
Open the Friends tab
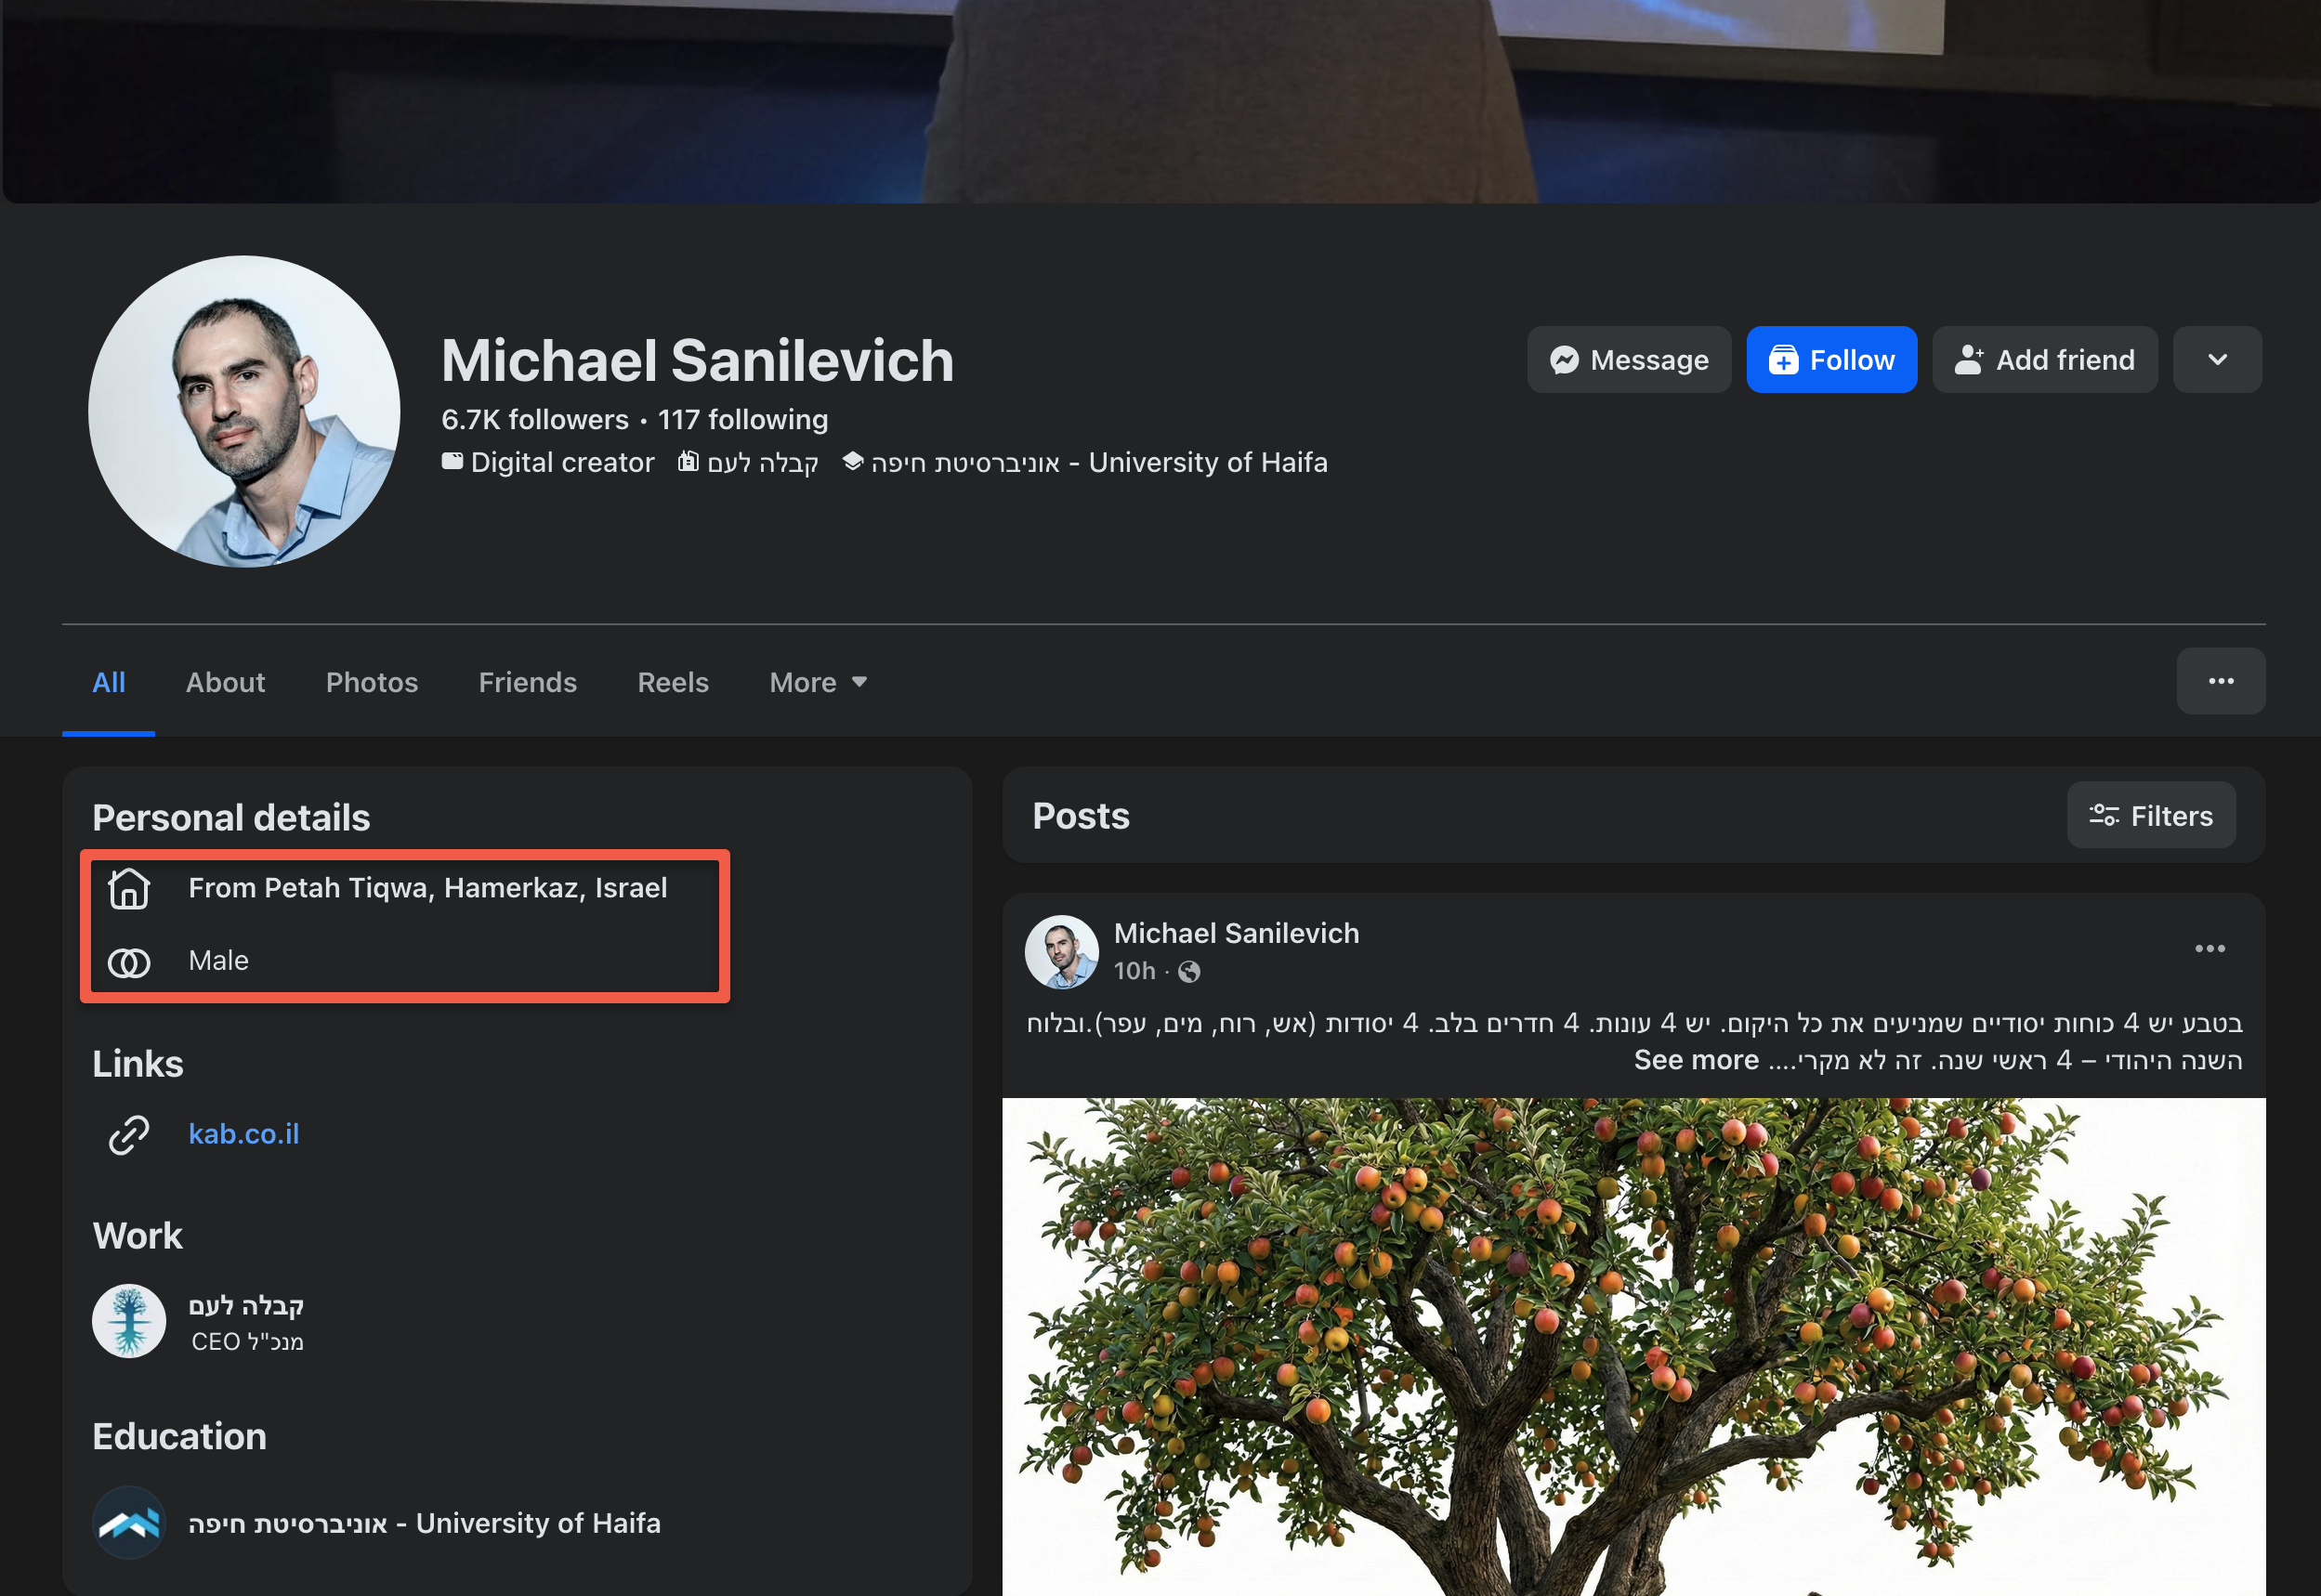(527, 682)
